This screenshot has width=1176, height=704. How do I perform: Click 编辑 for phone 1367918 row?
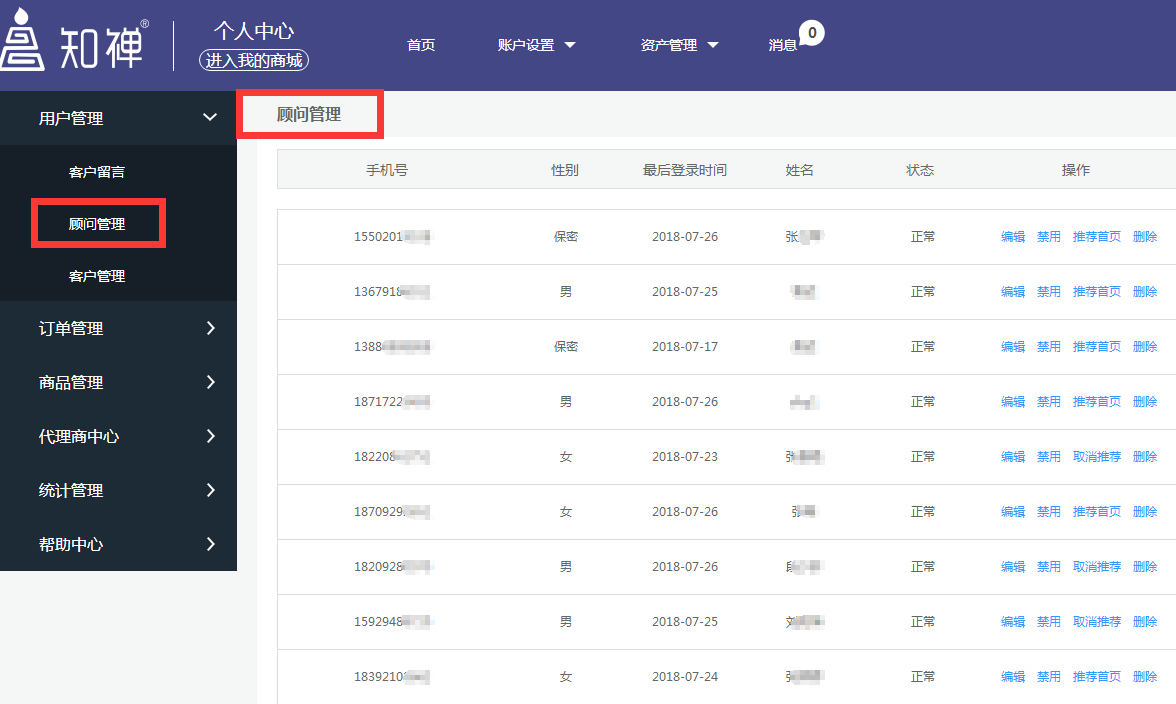(x=1012, y=291)
